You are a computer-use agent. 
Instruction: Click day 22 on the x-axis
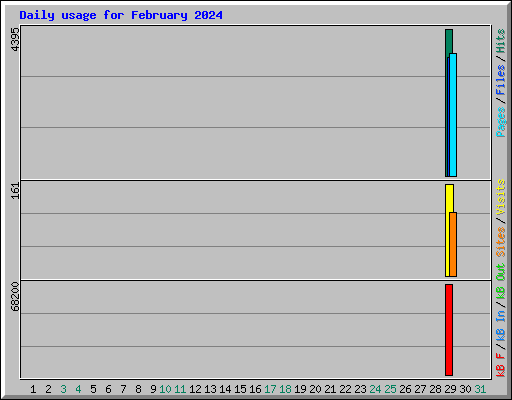[345, 389]
